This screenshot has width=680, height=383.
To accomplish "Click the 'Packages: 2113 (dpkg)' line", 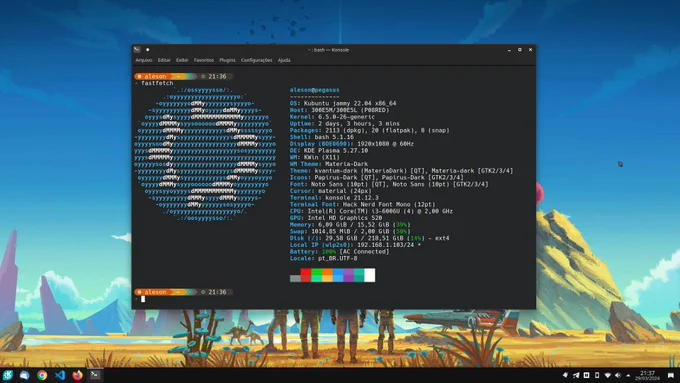I will pos(369,130).
